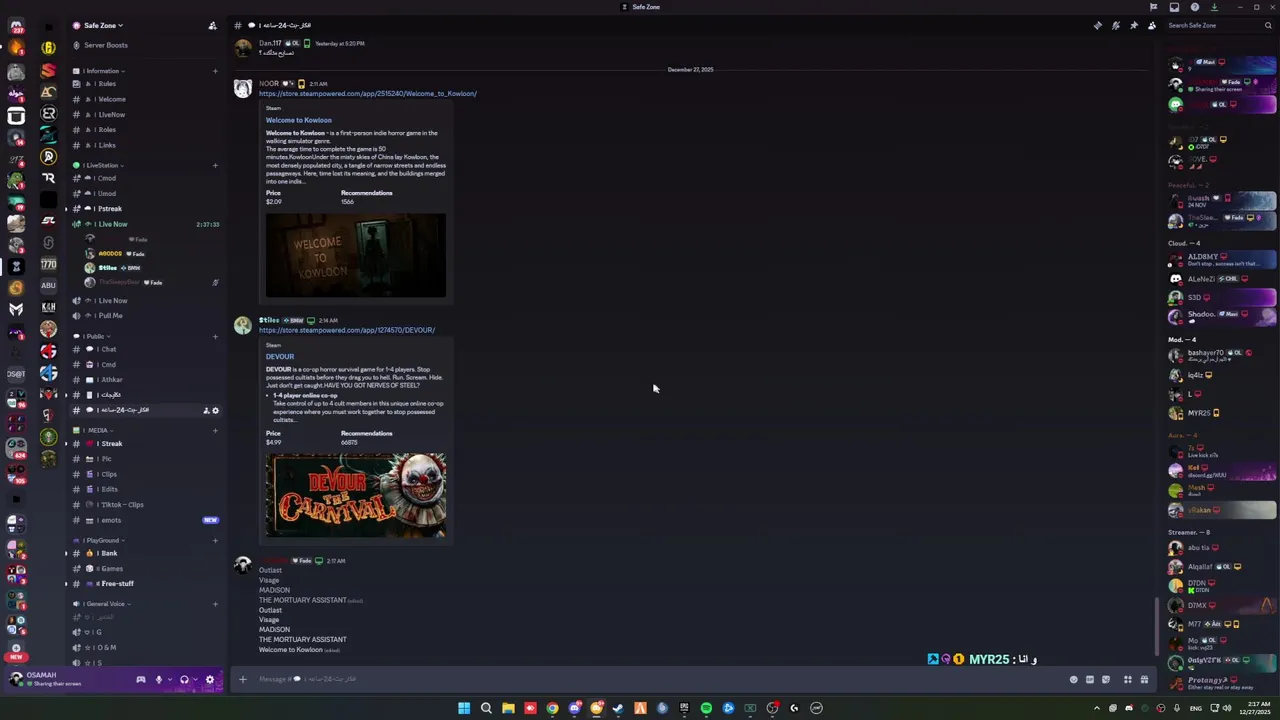Click the Search Safe Zone field
Screen dimensions: 1280x720
pyautogui.click(x=1220, y=25)
